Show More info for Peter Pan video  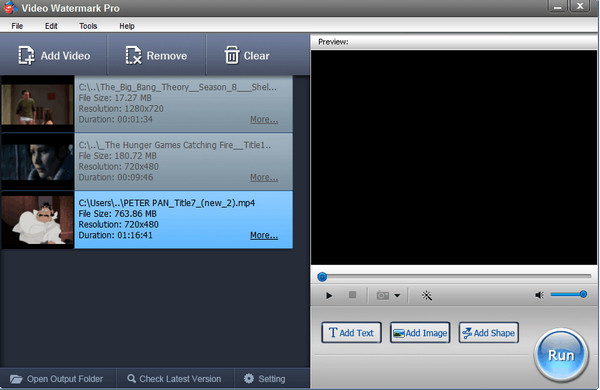pyautogui.click(x=264, y=235)
